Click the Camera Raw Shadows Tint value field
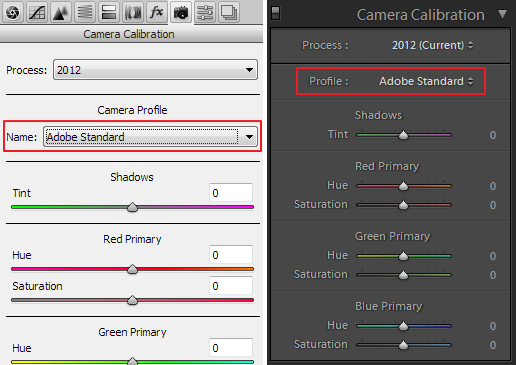 point(231,193)
